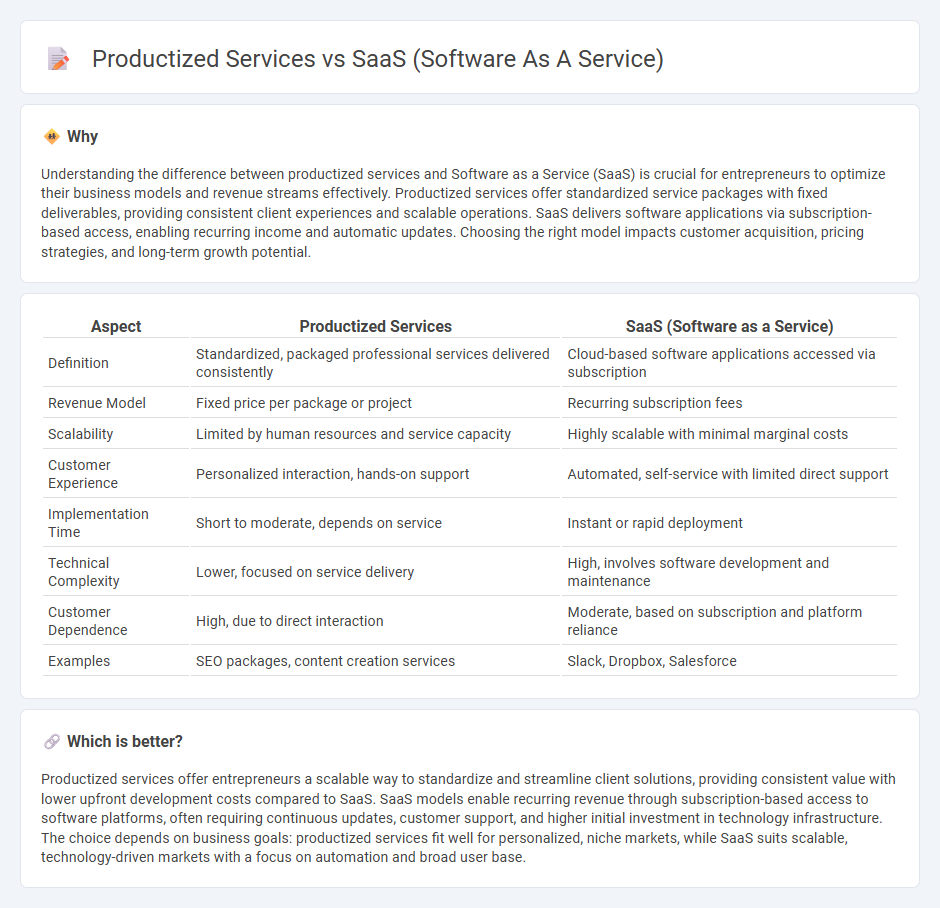
Task: Click the Aspect column header
Action: 116,326
